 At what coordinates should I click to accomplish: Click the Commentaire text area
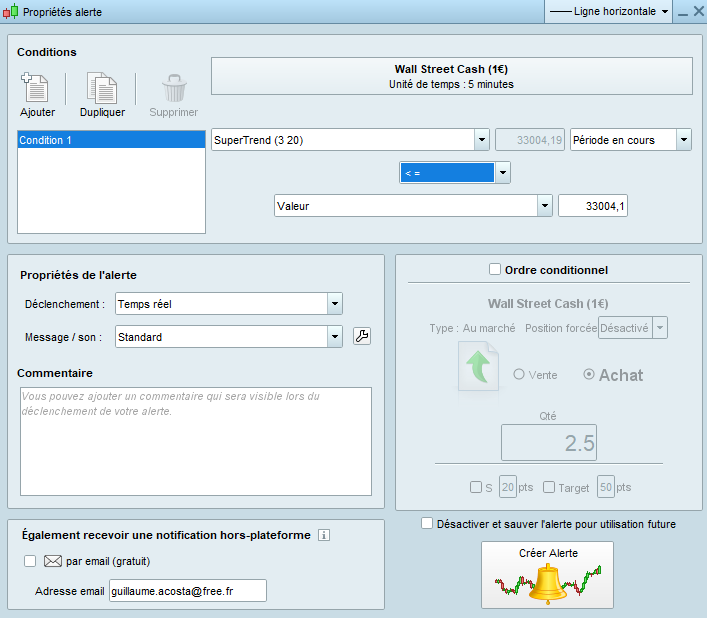[x=196, y=441]
